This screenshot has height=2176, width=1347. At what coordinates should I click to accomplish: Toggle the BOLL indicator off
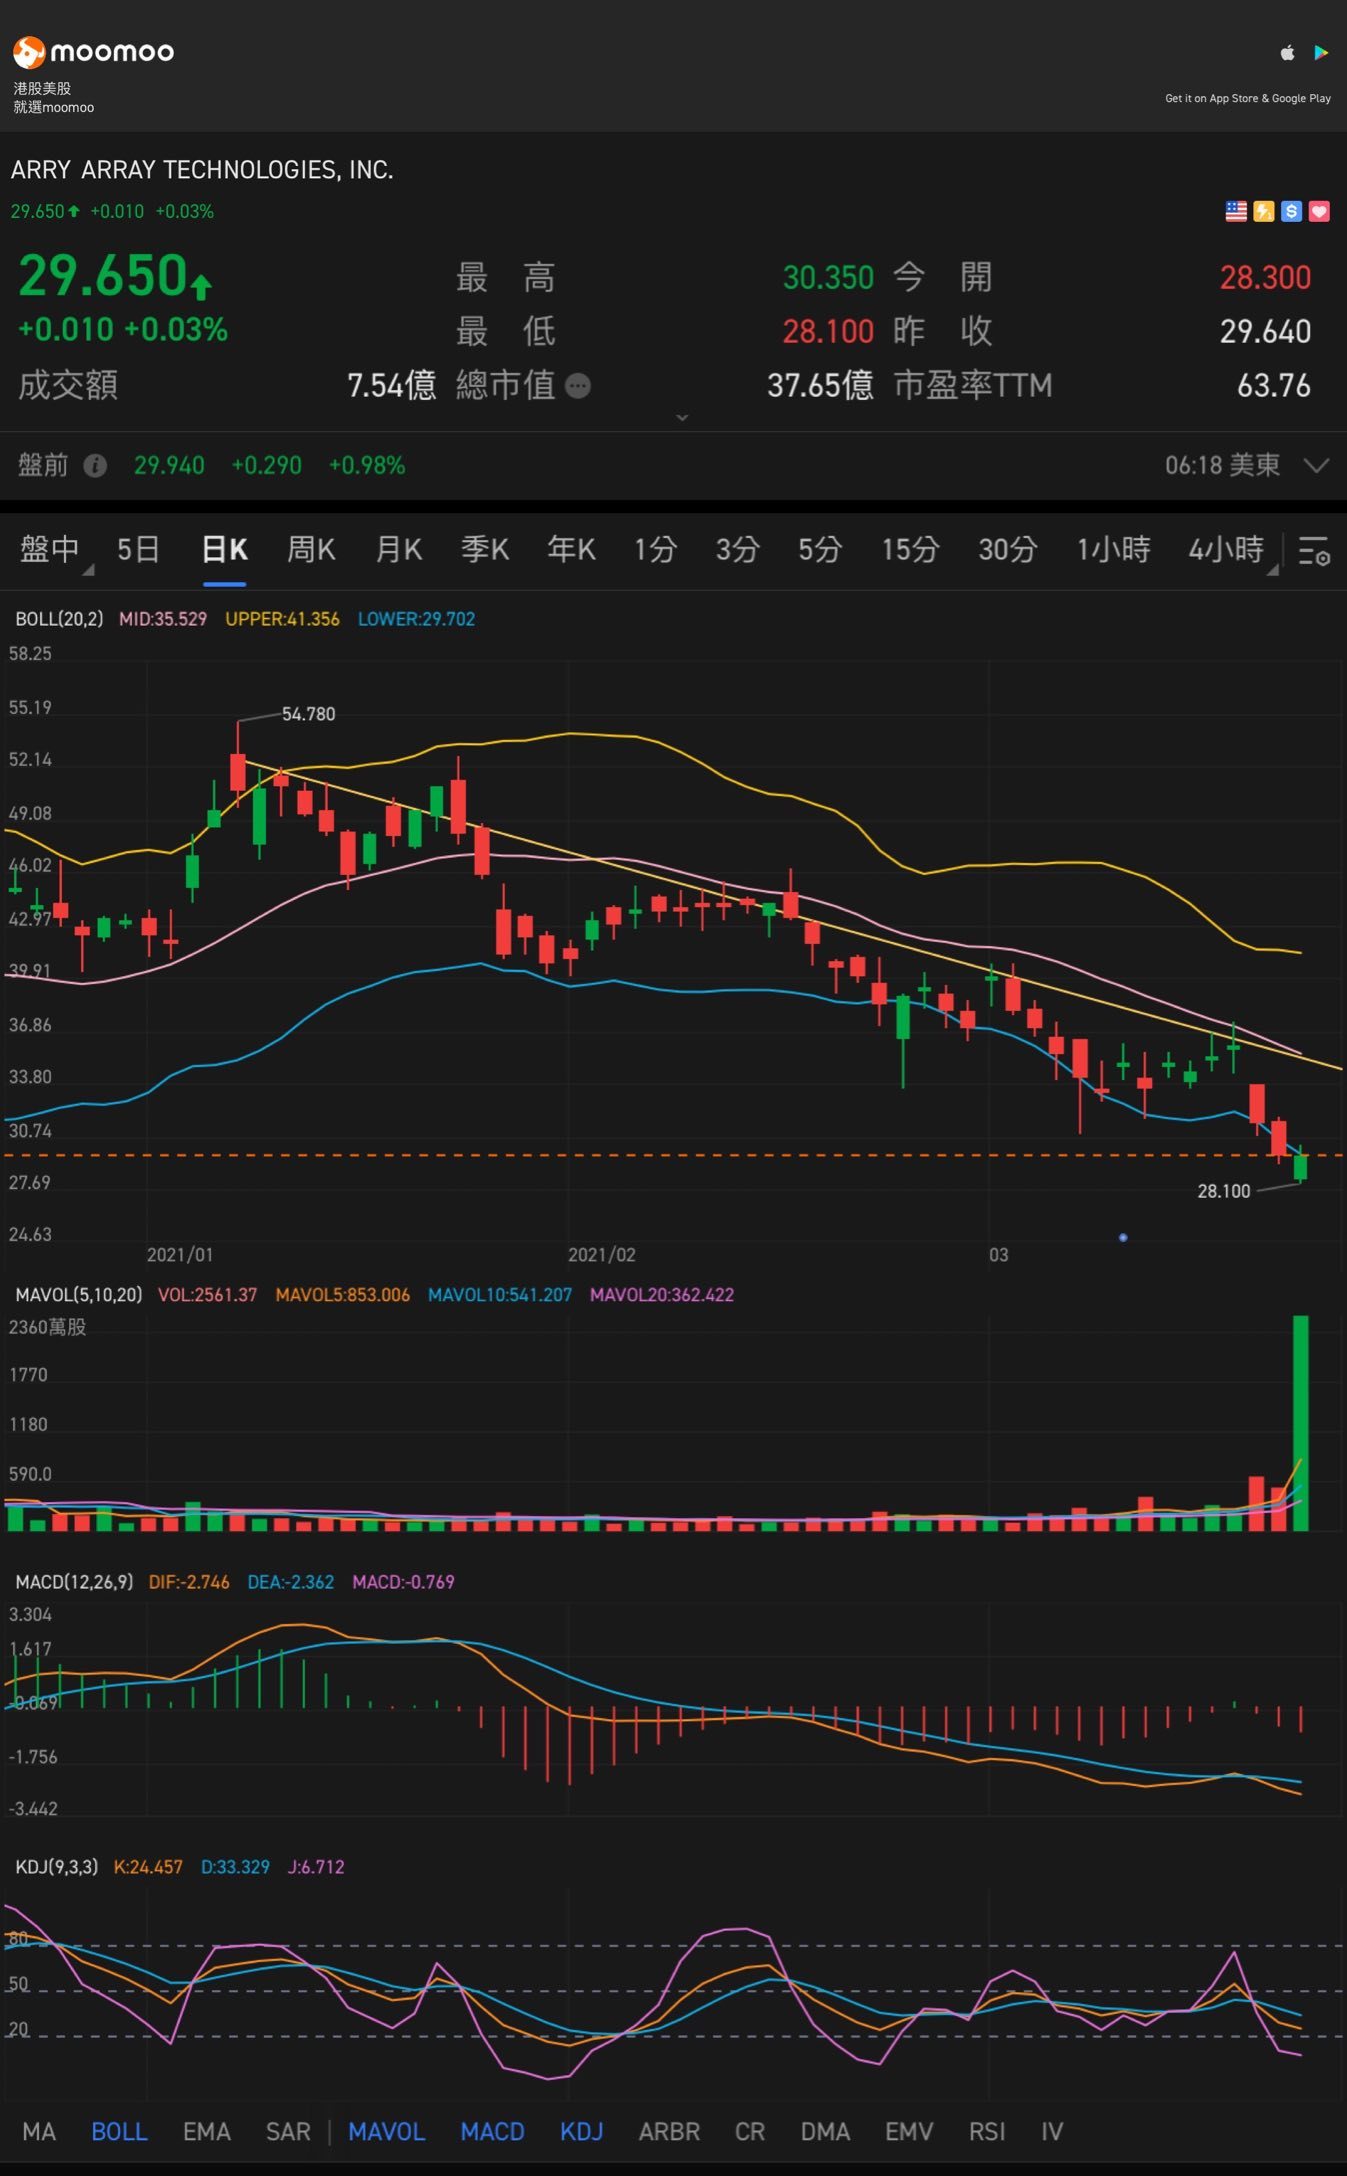point(119,2131)
